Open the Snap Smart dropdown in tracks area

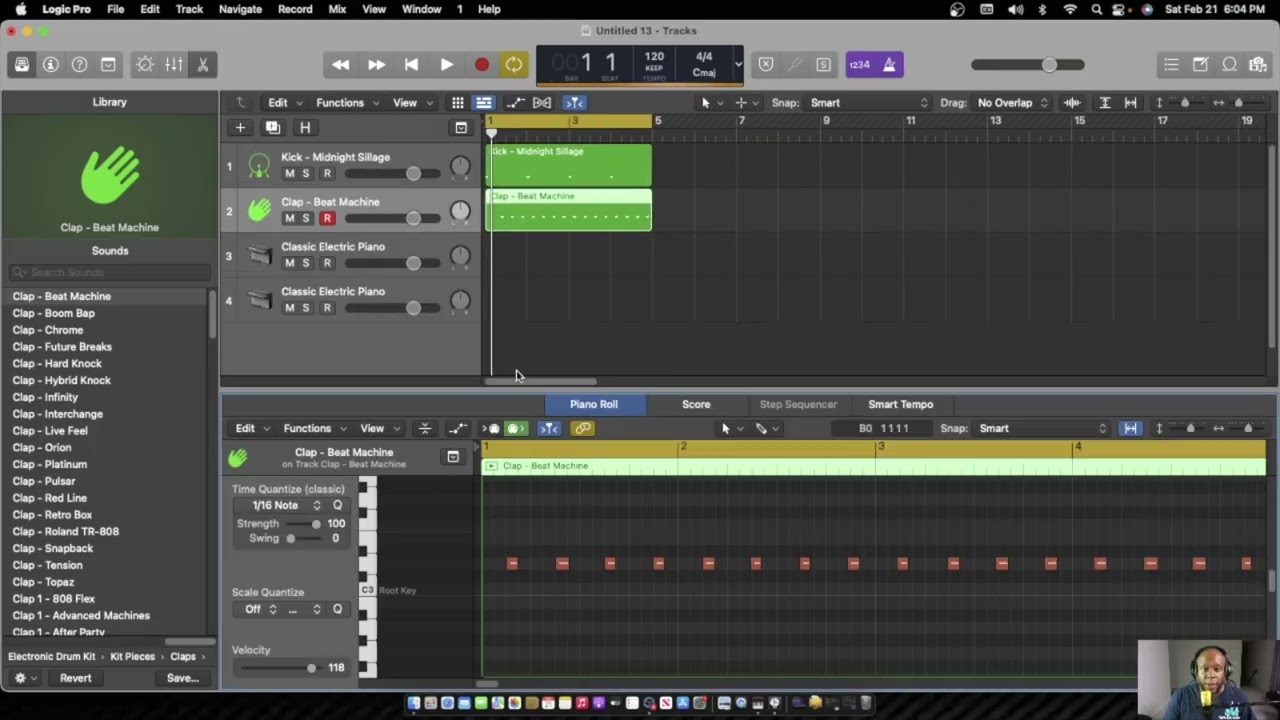[868, 103]
